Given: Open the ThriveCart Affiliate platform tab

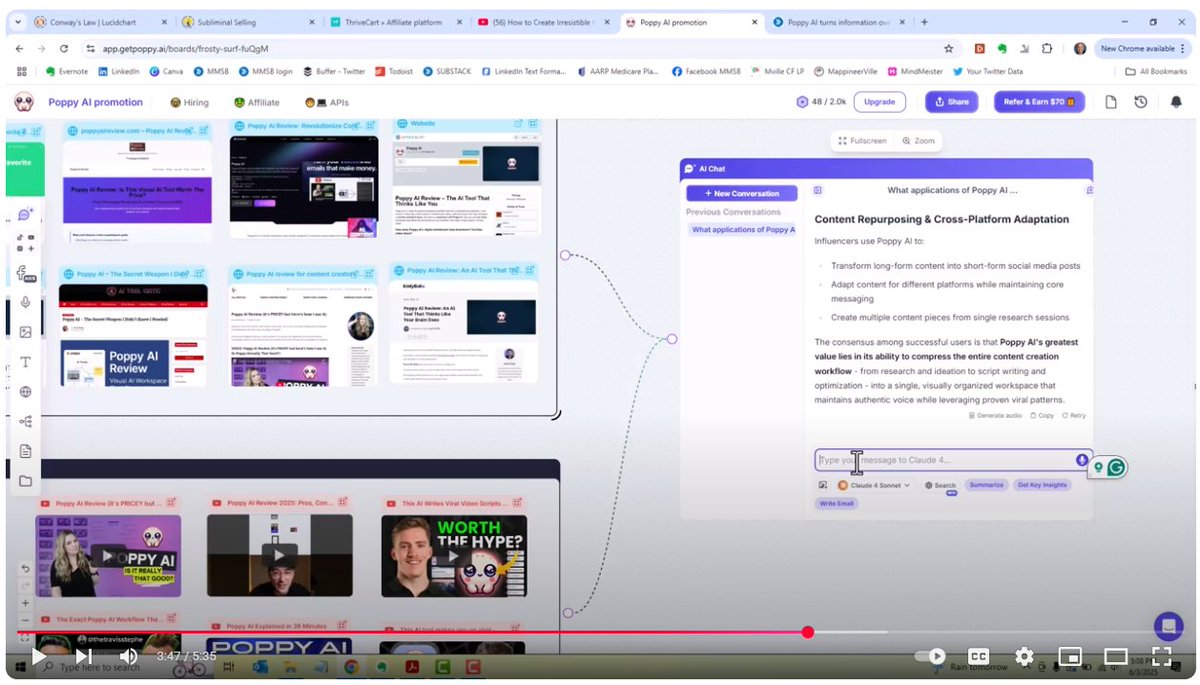Looking at the screenshot, I should coord(394,22).
